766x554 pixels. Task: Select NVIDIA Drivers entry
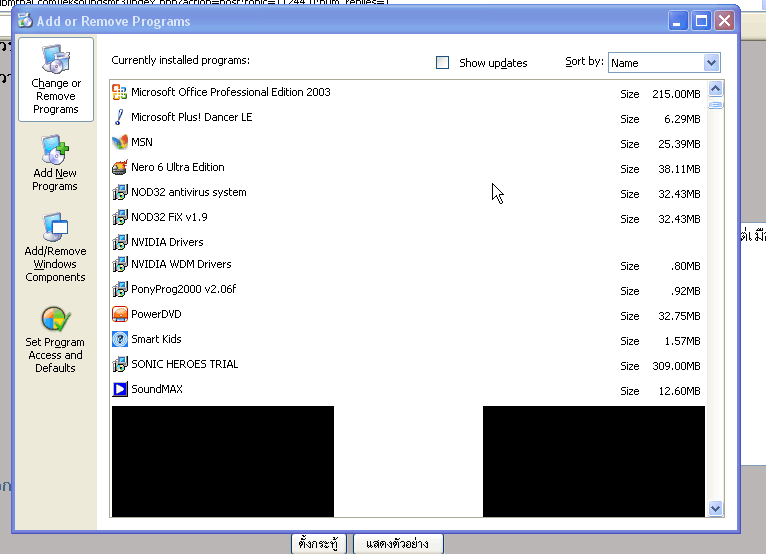[x=408, y=242]
